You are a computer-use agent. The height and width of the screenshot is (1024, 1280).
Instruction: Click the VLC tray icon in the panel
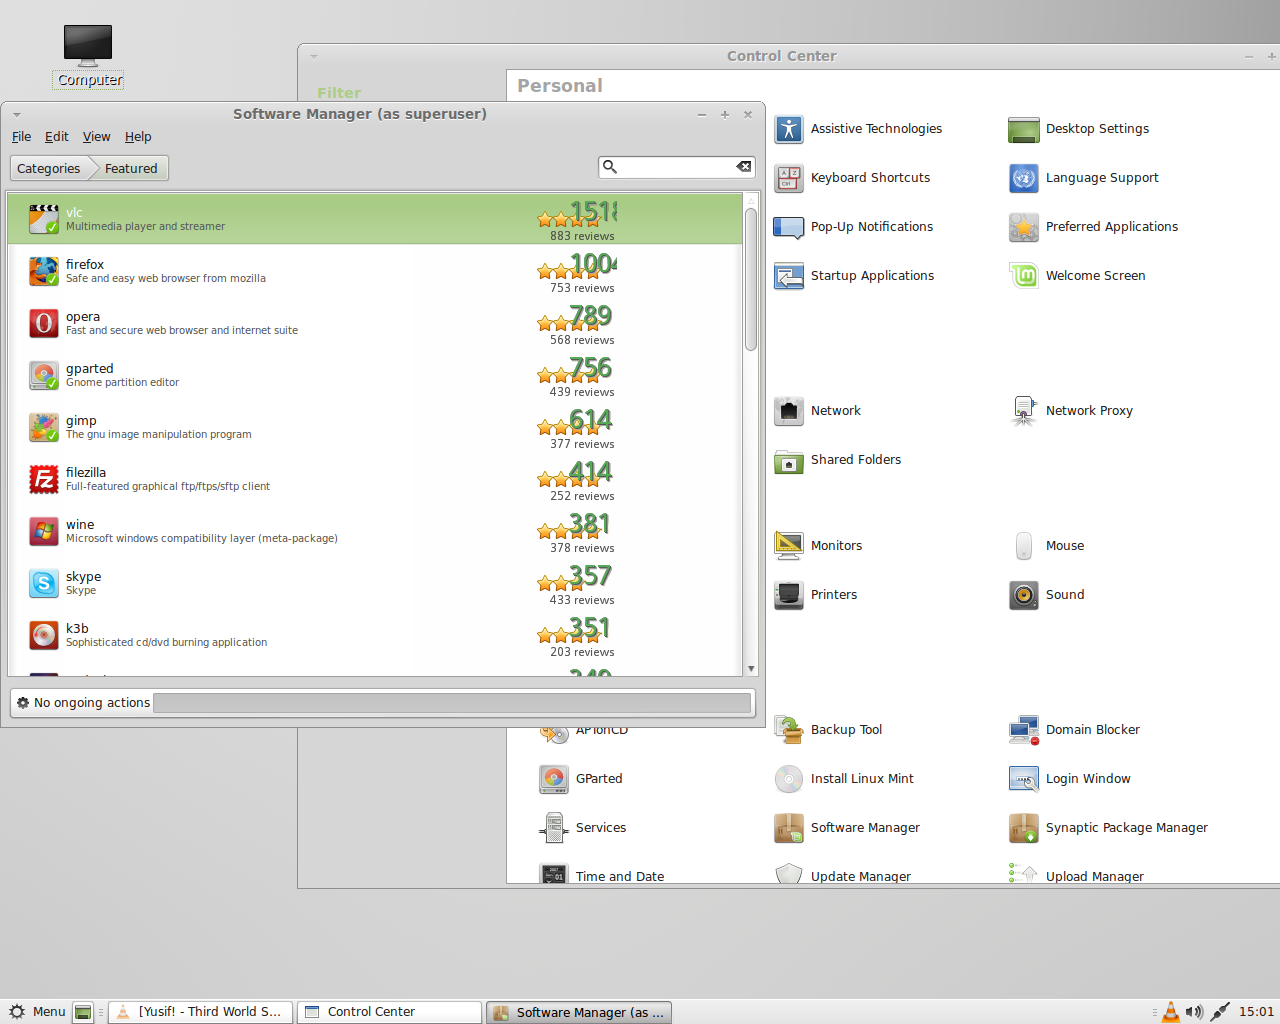(x=1170, y=1012)
